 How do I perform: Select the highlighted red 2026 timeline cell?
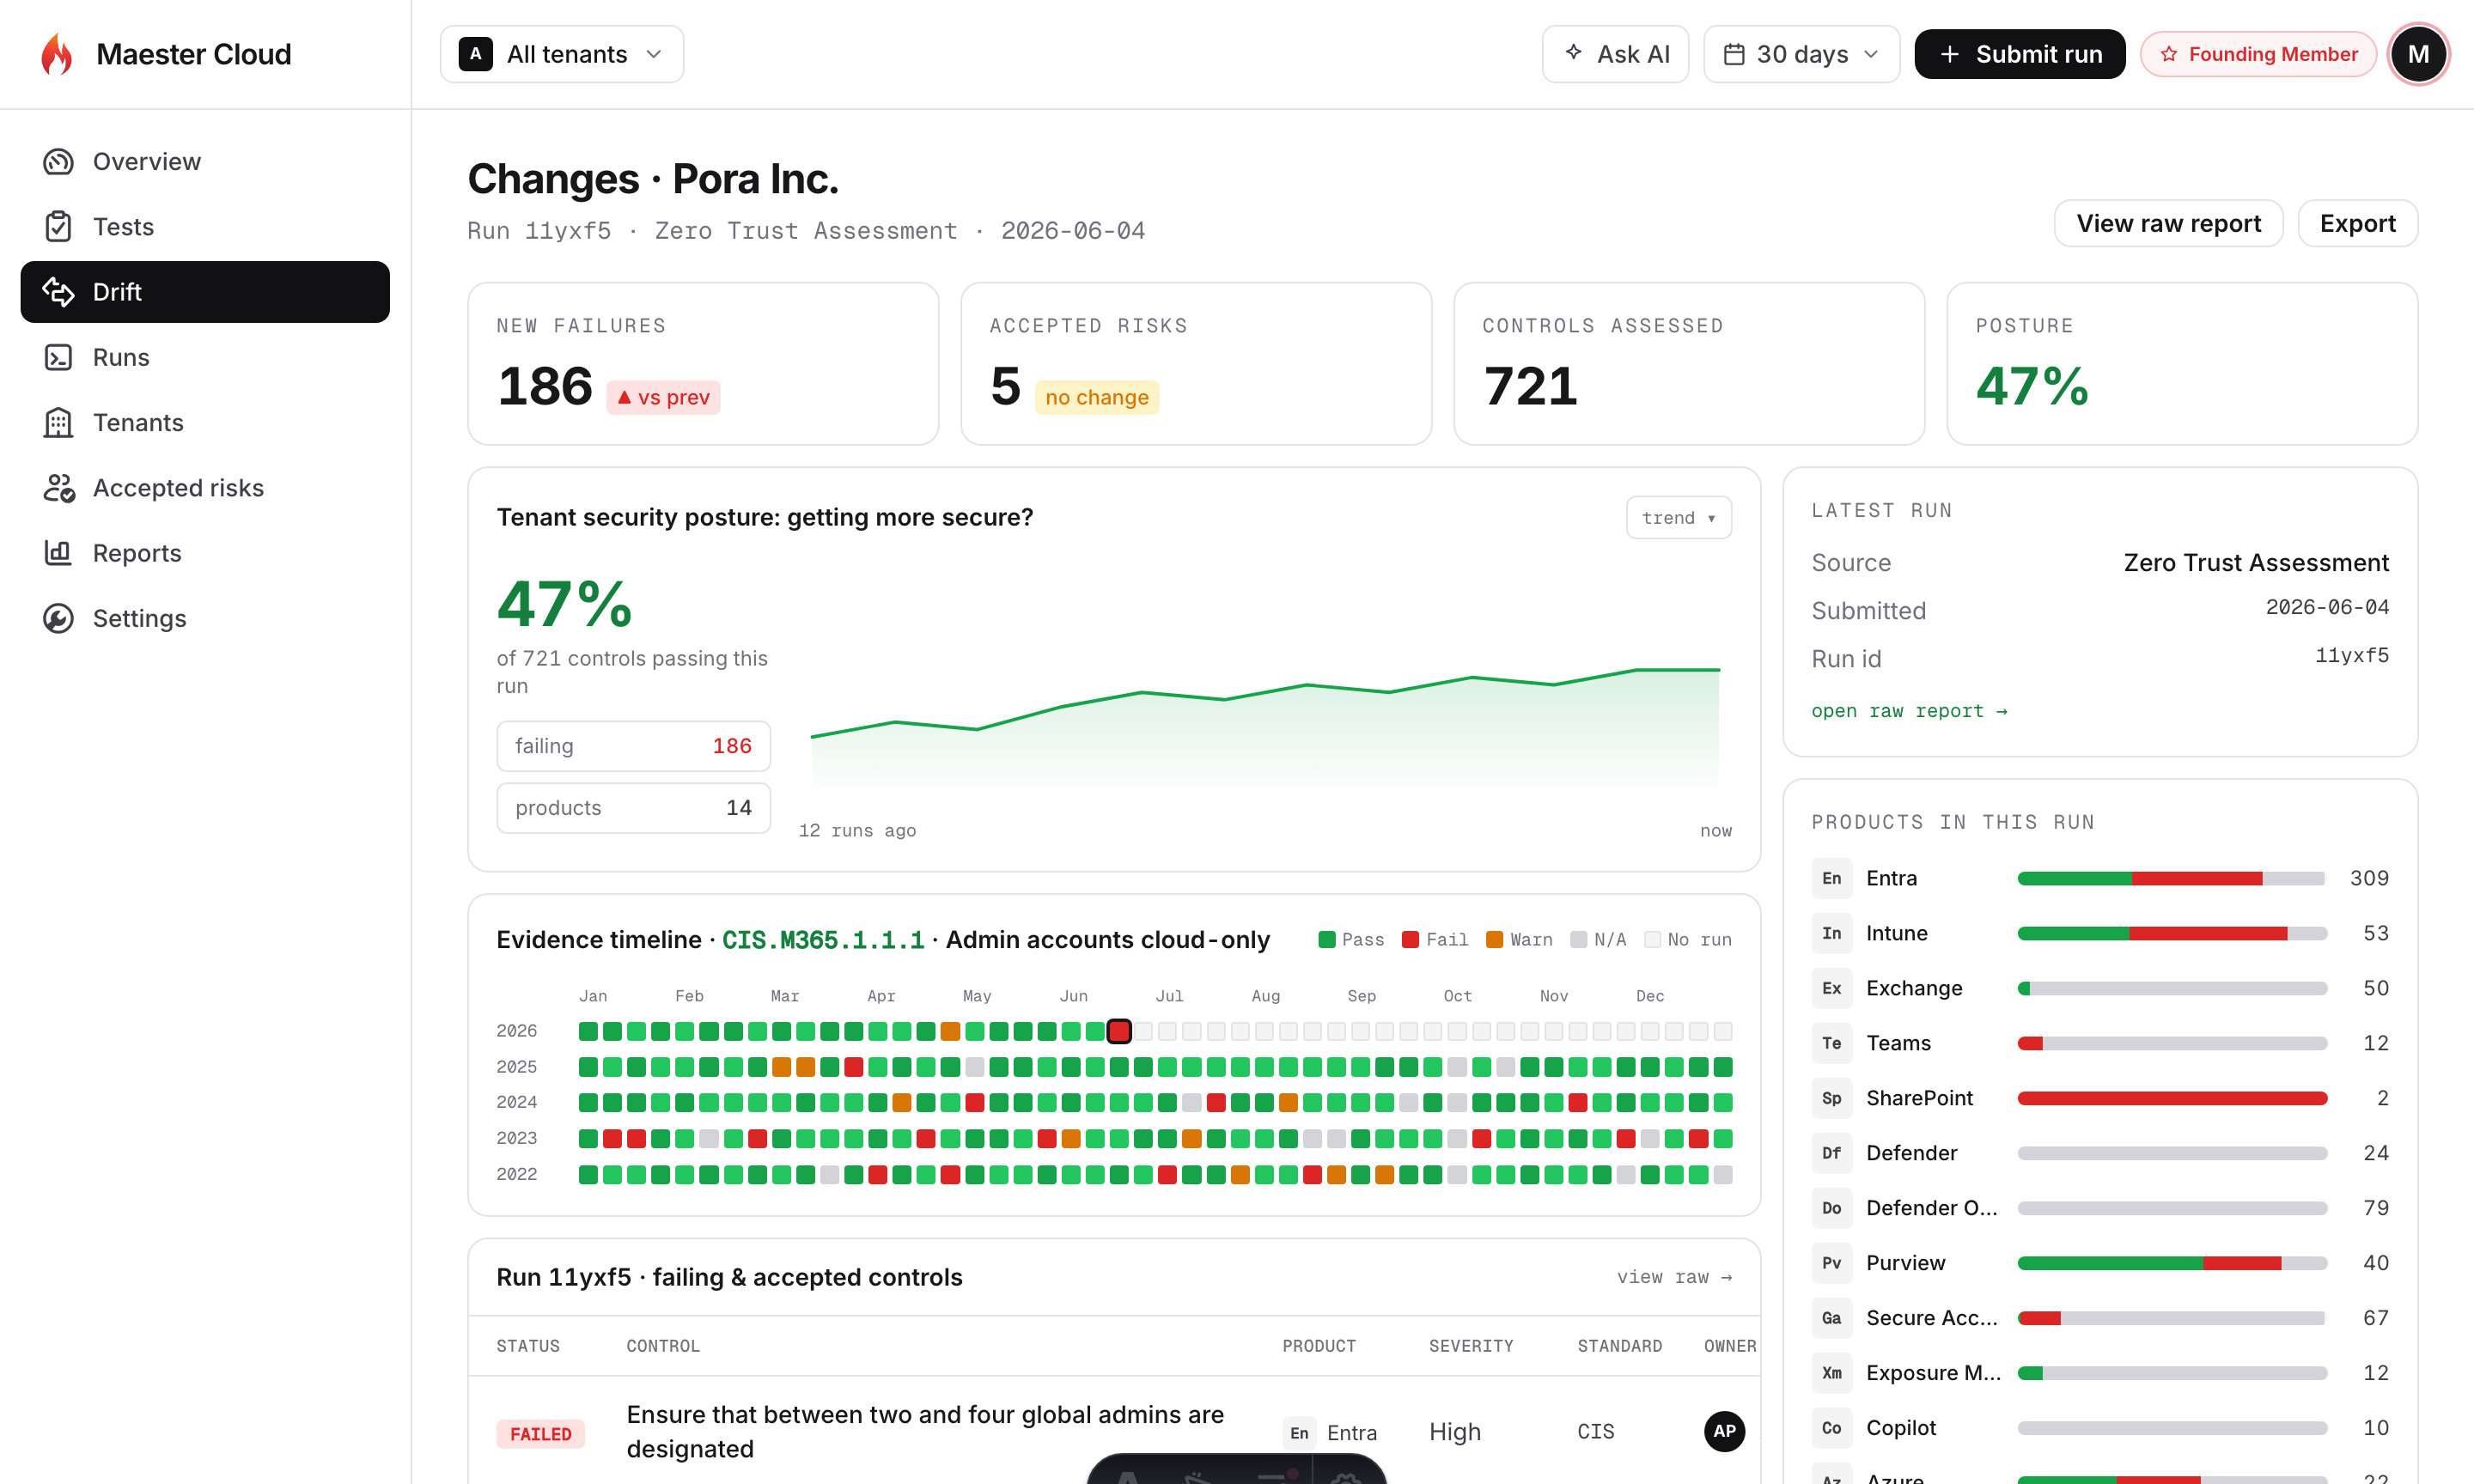(1119, 1031)
